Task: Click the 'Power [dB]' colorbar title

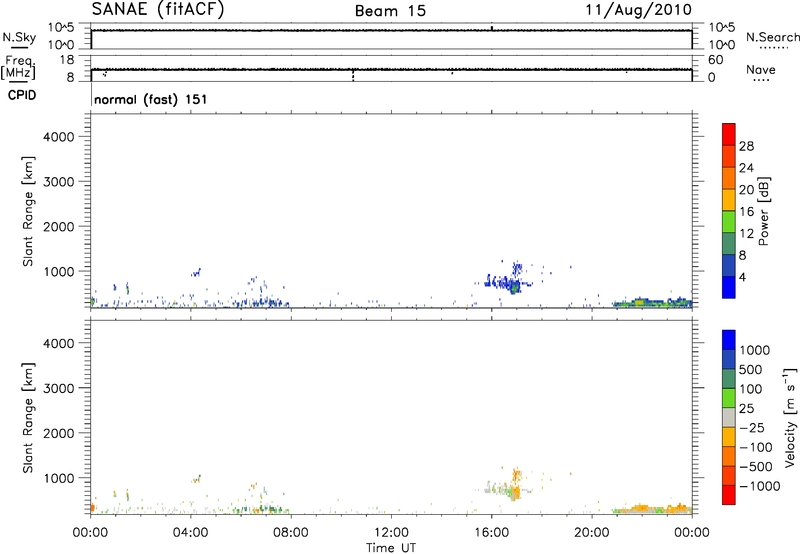Action: pyautogui.click(x=763, y=211)
